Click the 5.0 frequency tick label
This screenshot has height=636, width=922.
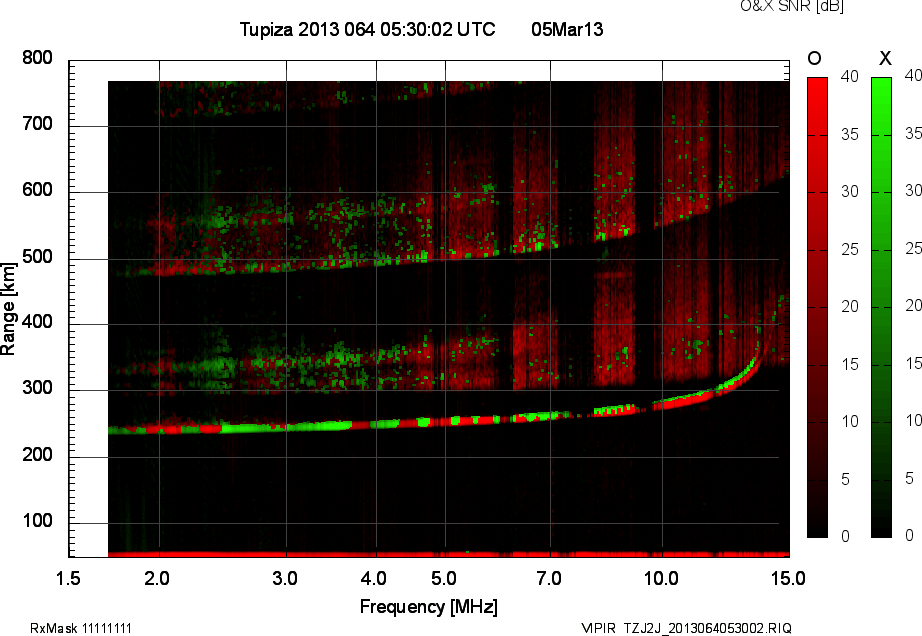click(x=444, y=578)
